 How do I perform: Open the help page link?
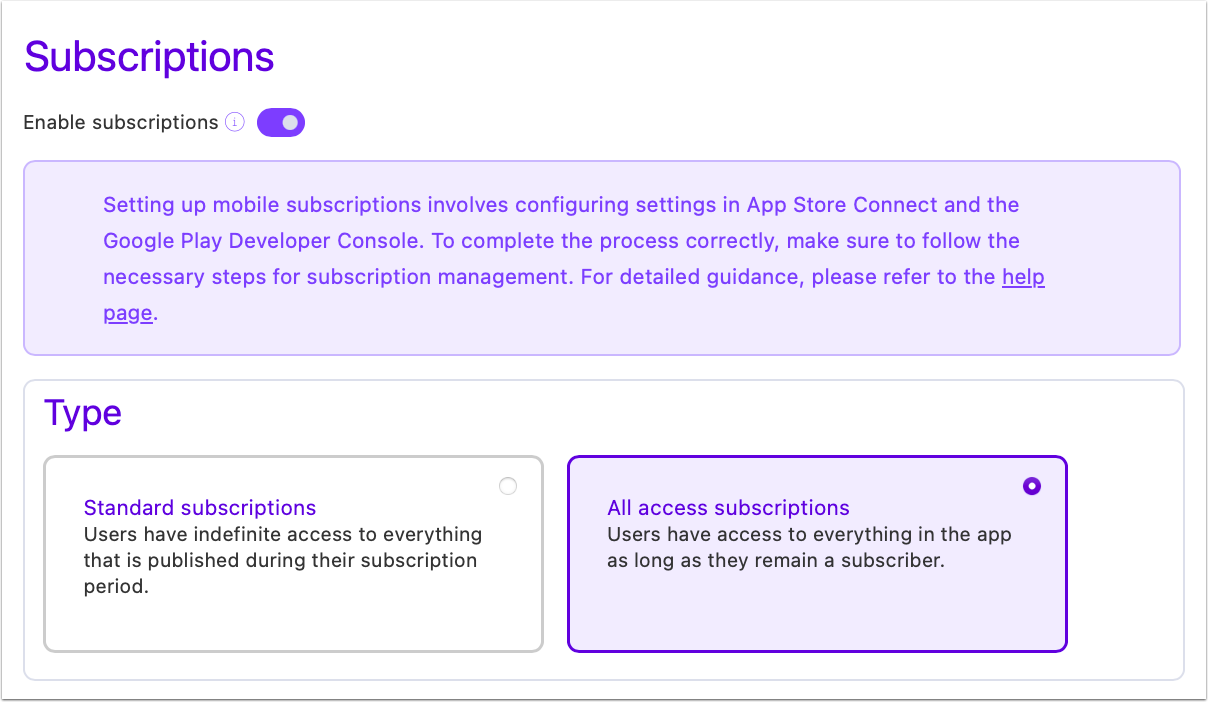point(1023,277)
